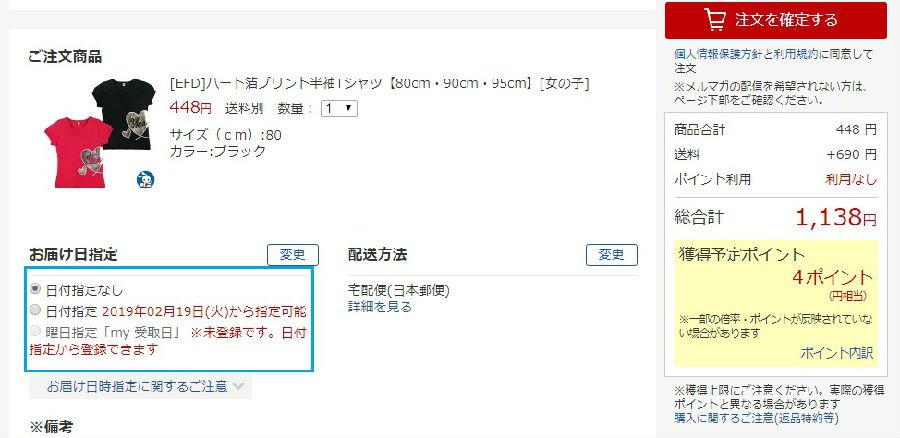Click the shopping cart icon on order button
This screenshot has width=900, height=438.
[715, 20]
